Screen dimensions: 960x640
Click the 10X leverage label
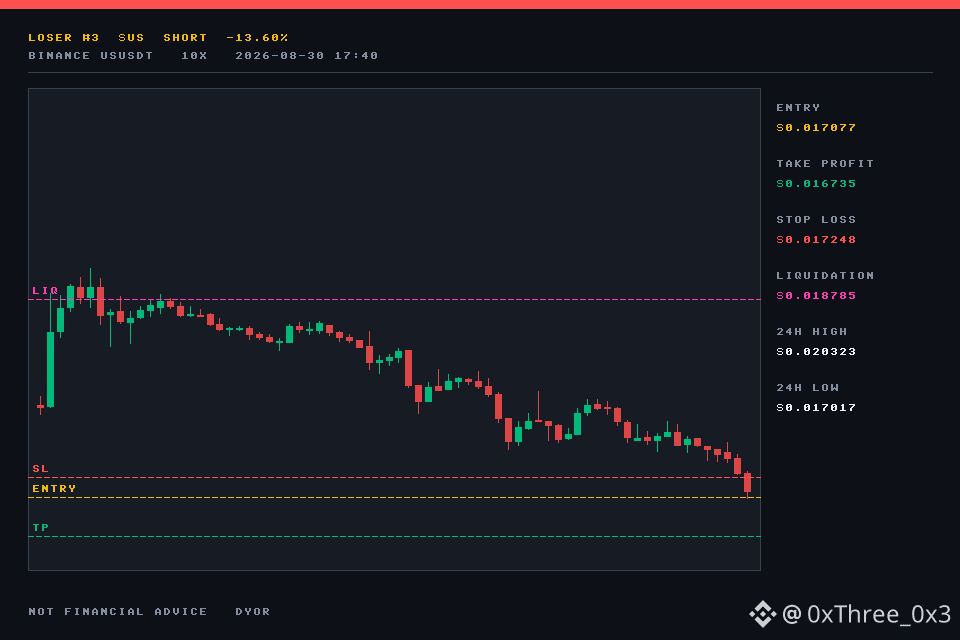194,56
